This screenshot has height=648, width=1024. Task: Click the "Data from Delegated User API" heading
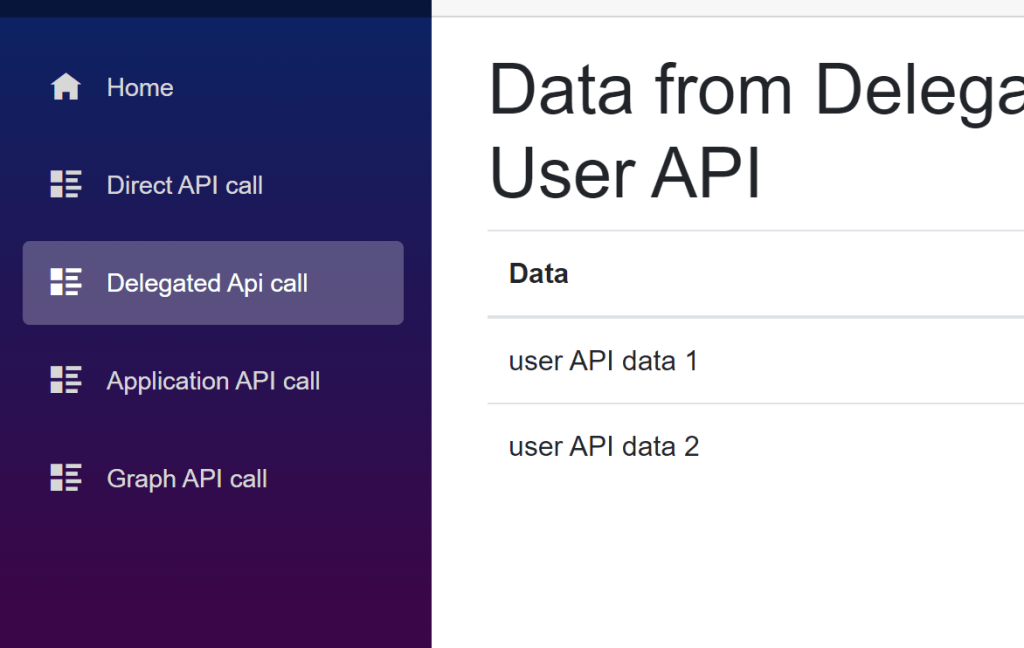click(700, 130)
